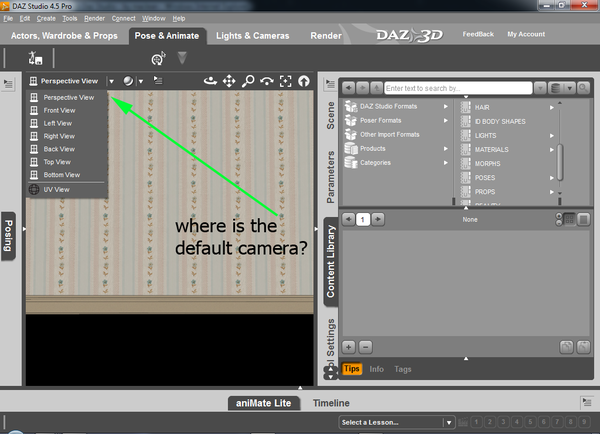Click the reset view up-arrow icon
The image size is (600, 434).
[304, 81]
